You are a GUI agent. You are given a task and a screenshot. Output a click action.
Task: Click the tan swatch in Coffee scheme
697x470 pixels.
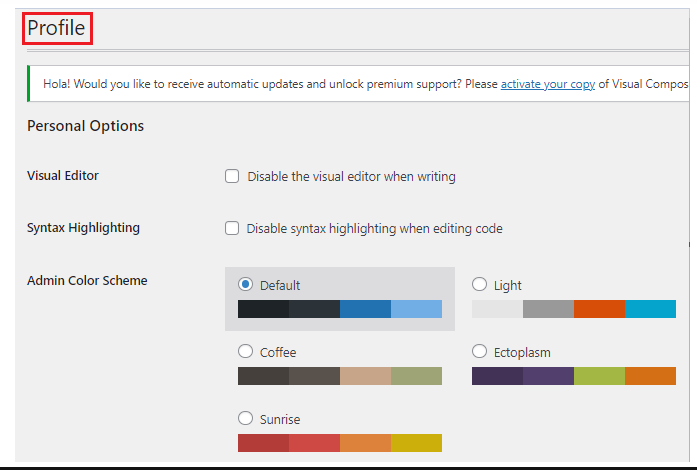coord(365,376)
